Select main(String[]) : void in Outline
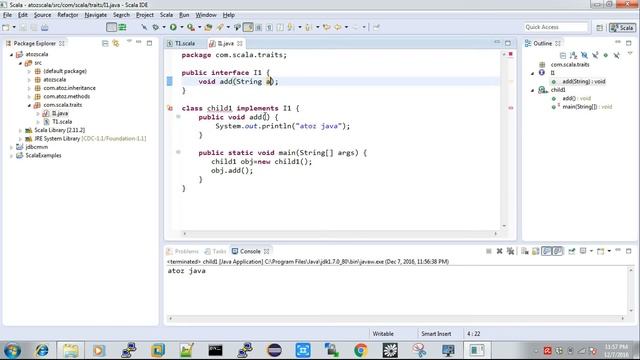This screenshot has width=640, height=360. click(x=587, y=107)
